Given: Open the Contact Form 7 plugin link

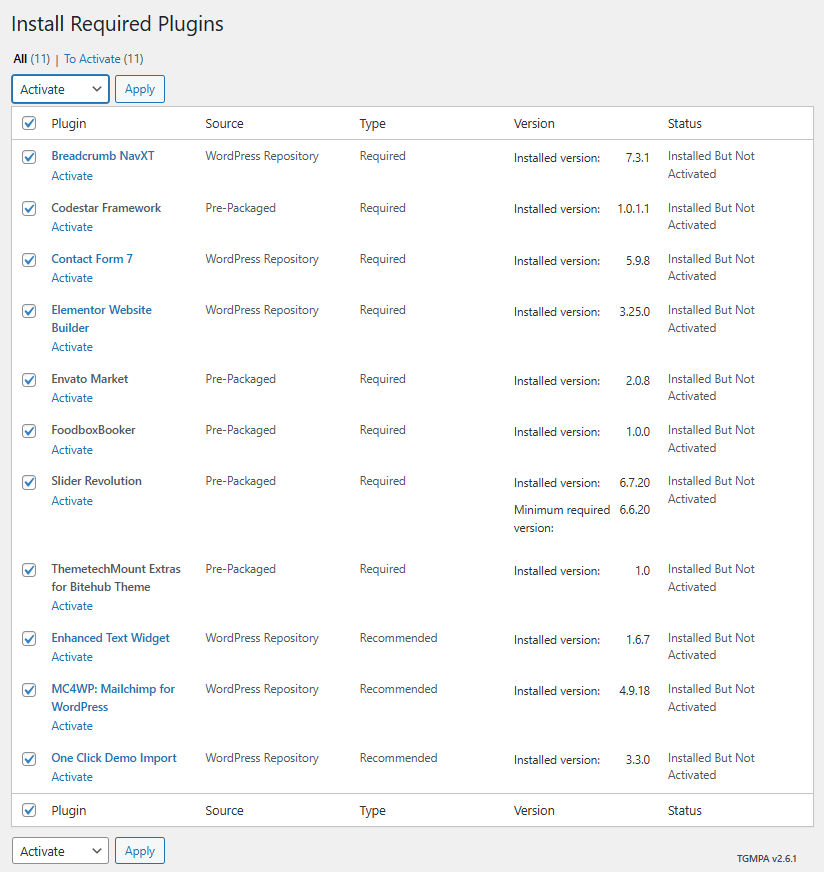Looking at the screenshot, I should 92,259.
